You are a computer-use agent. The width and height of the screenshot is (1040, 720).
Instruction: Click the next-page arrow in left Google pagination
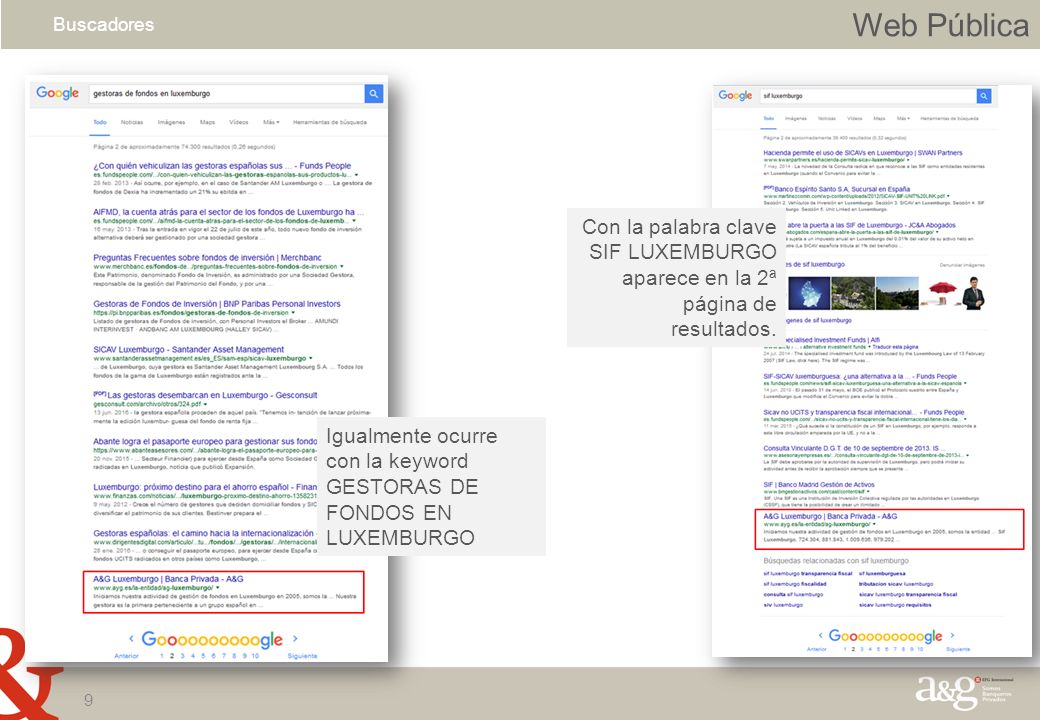click(295, 638)
